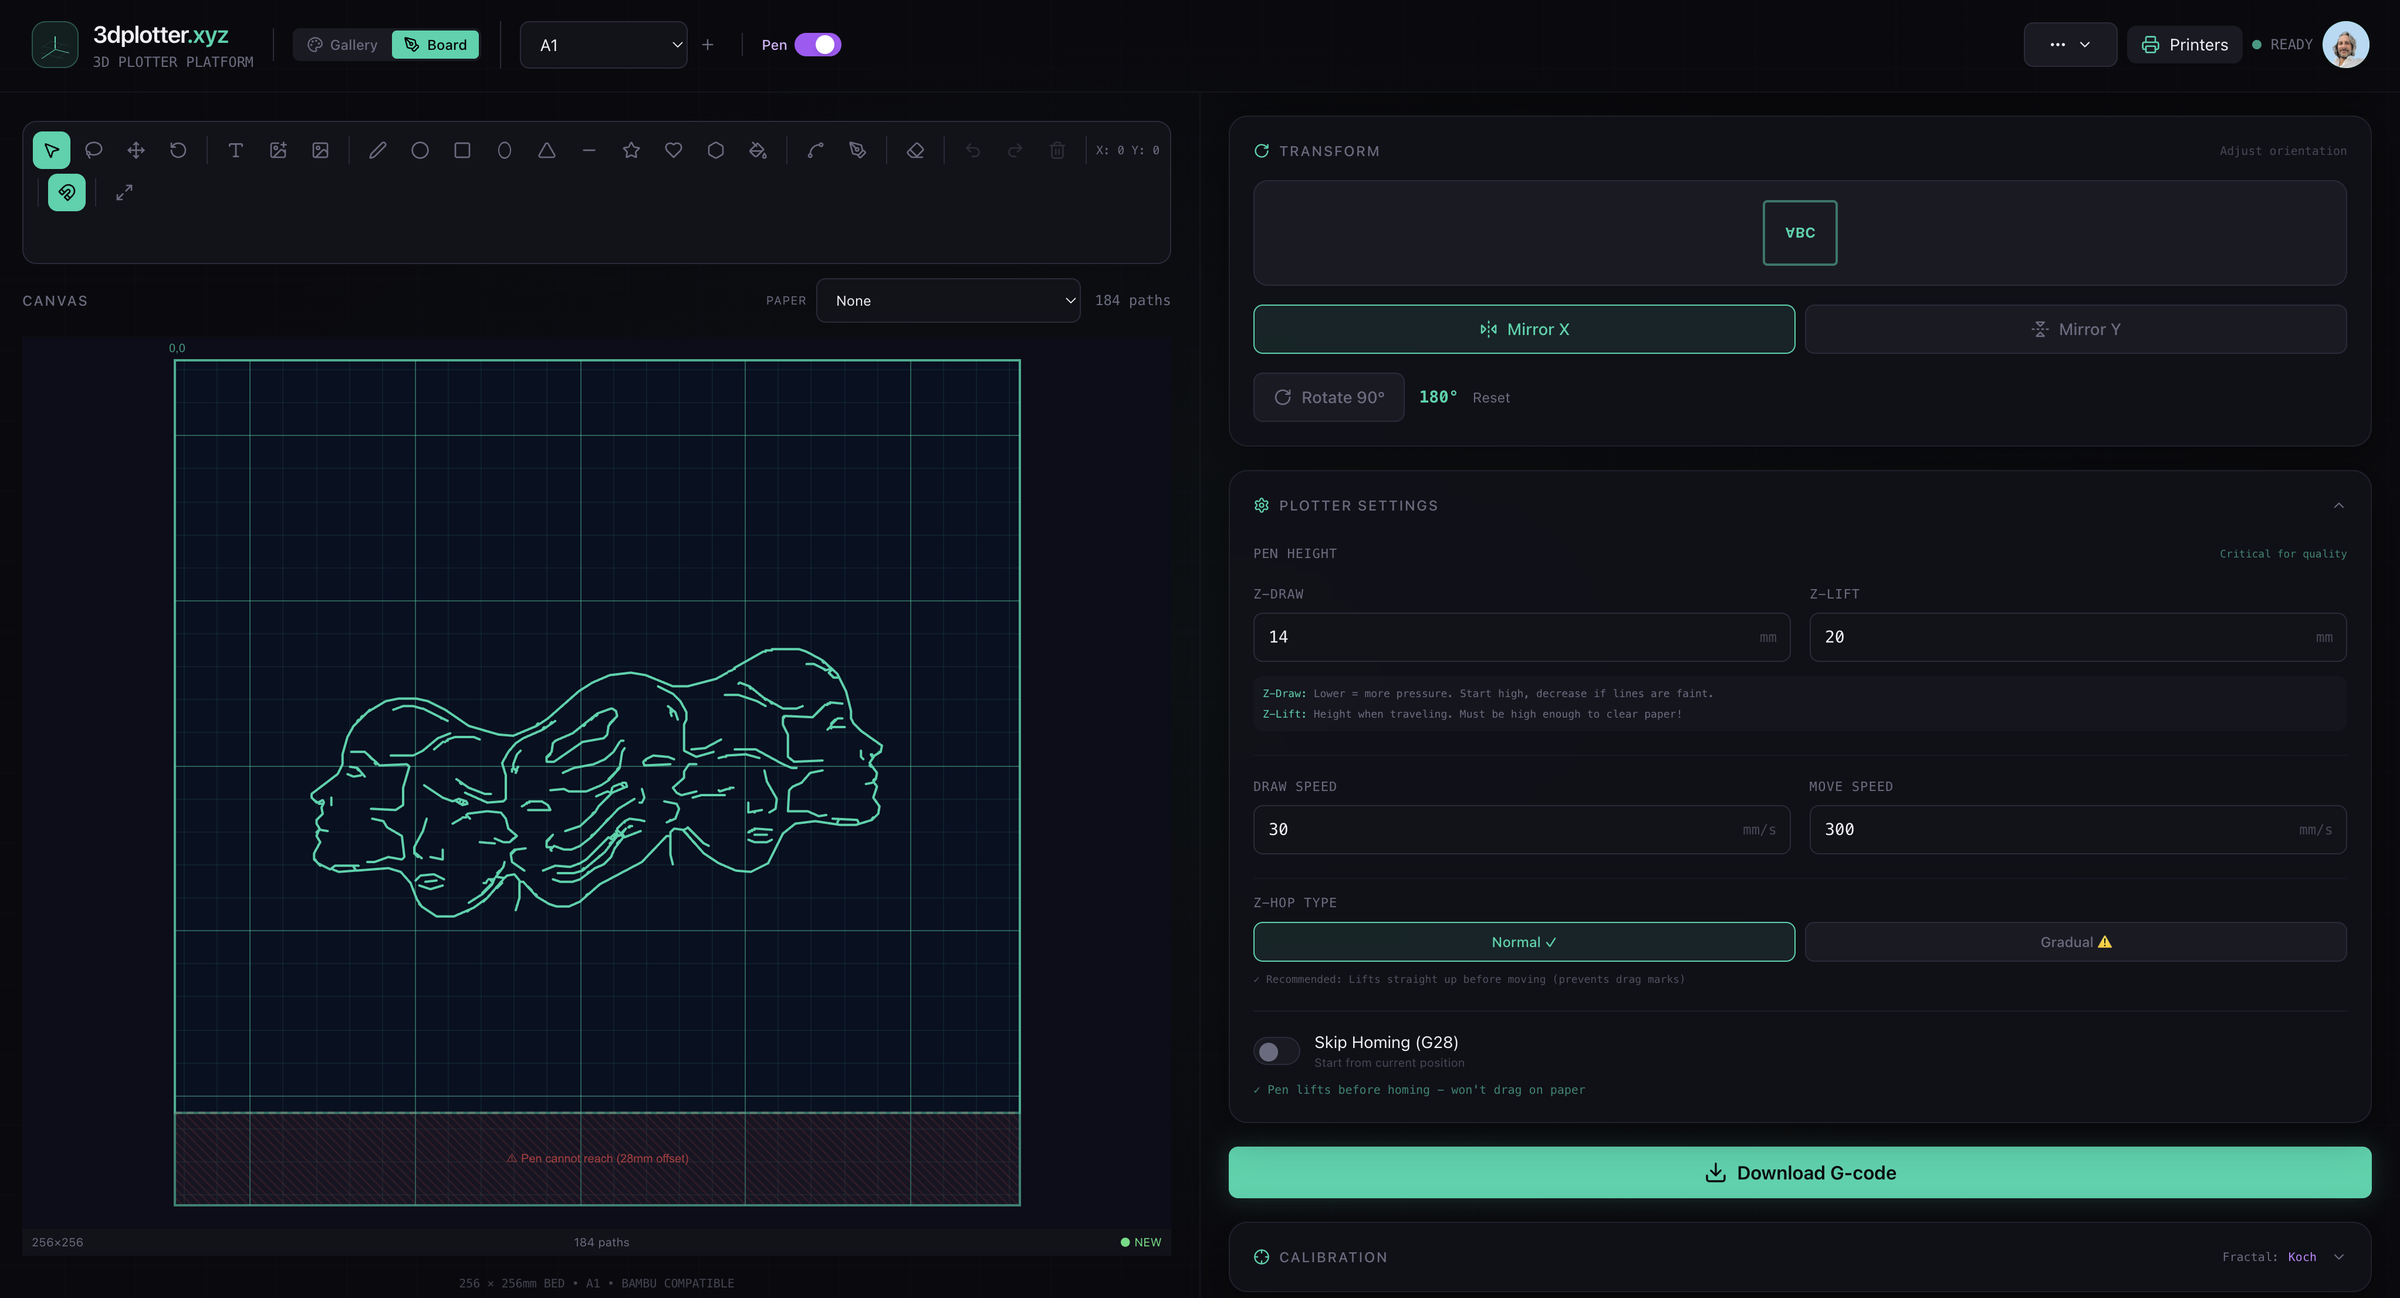Viewport: 2400px width, 1298px height.
Task: Select Gradual Z-hop type
Action: 2076,942
